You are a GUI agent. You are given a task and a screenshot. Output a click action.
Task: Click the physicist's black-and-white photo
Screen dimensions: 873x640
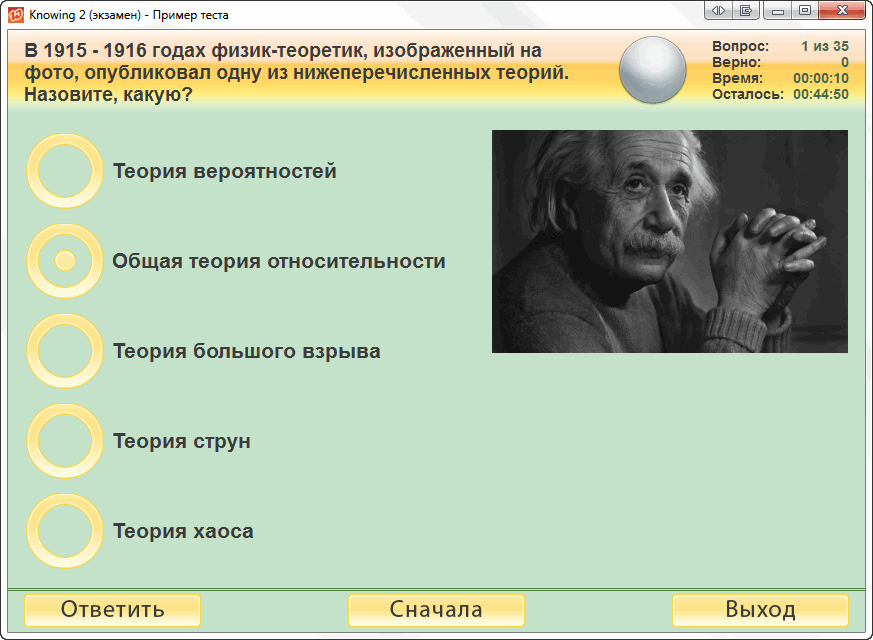click(670, 242)
